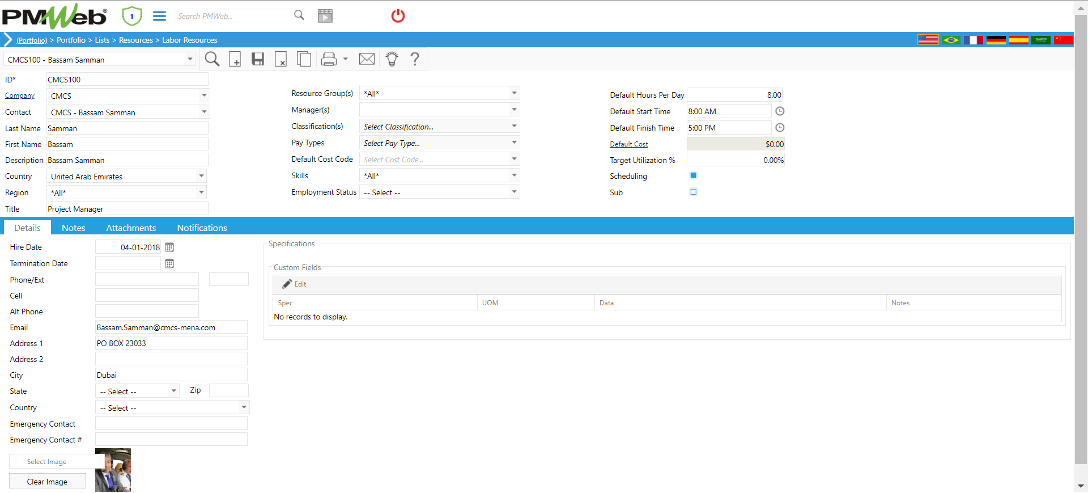The width and height of the screenshot is (1089, 493).
Task: Switch to the Details tab
Action: [28, 228]
